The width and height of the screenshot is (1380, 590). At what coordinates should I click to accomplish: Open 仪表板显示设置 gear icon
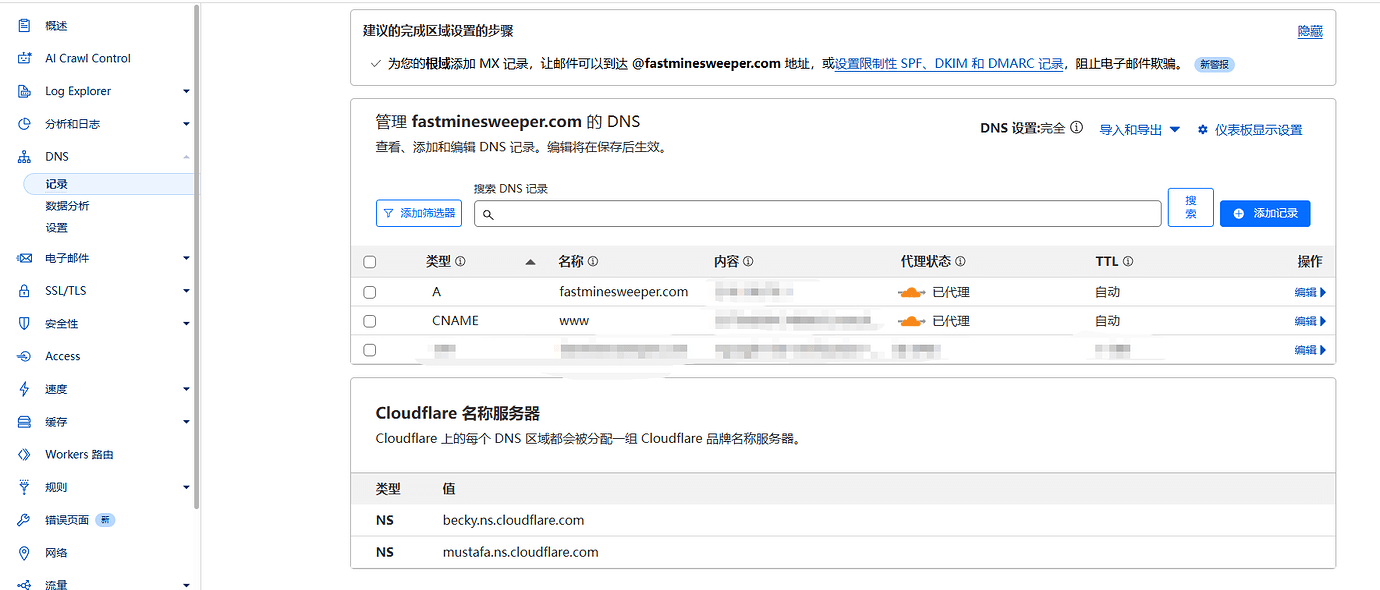(1202, 129)
